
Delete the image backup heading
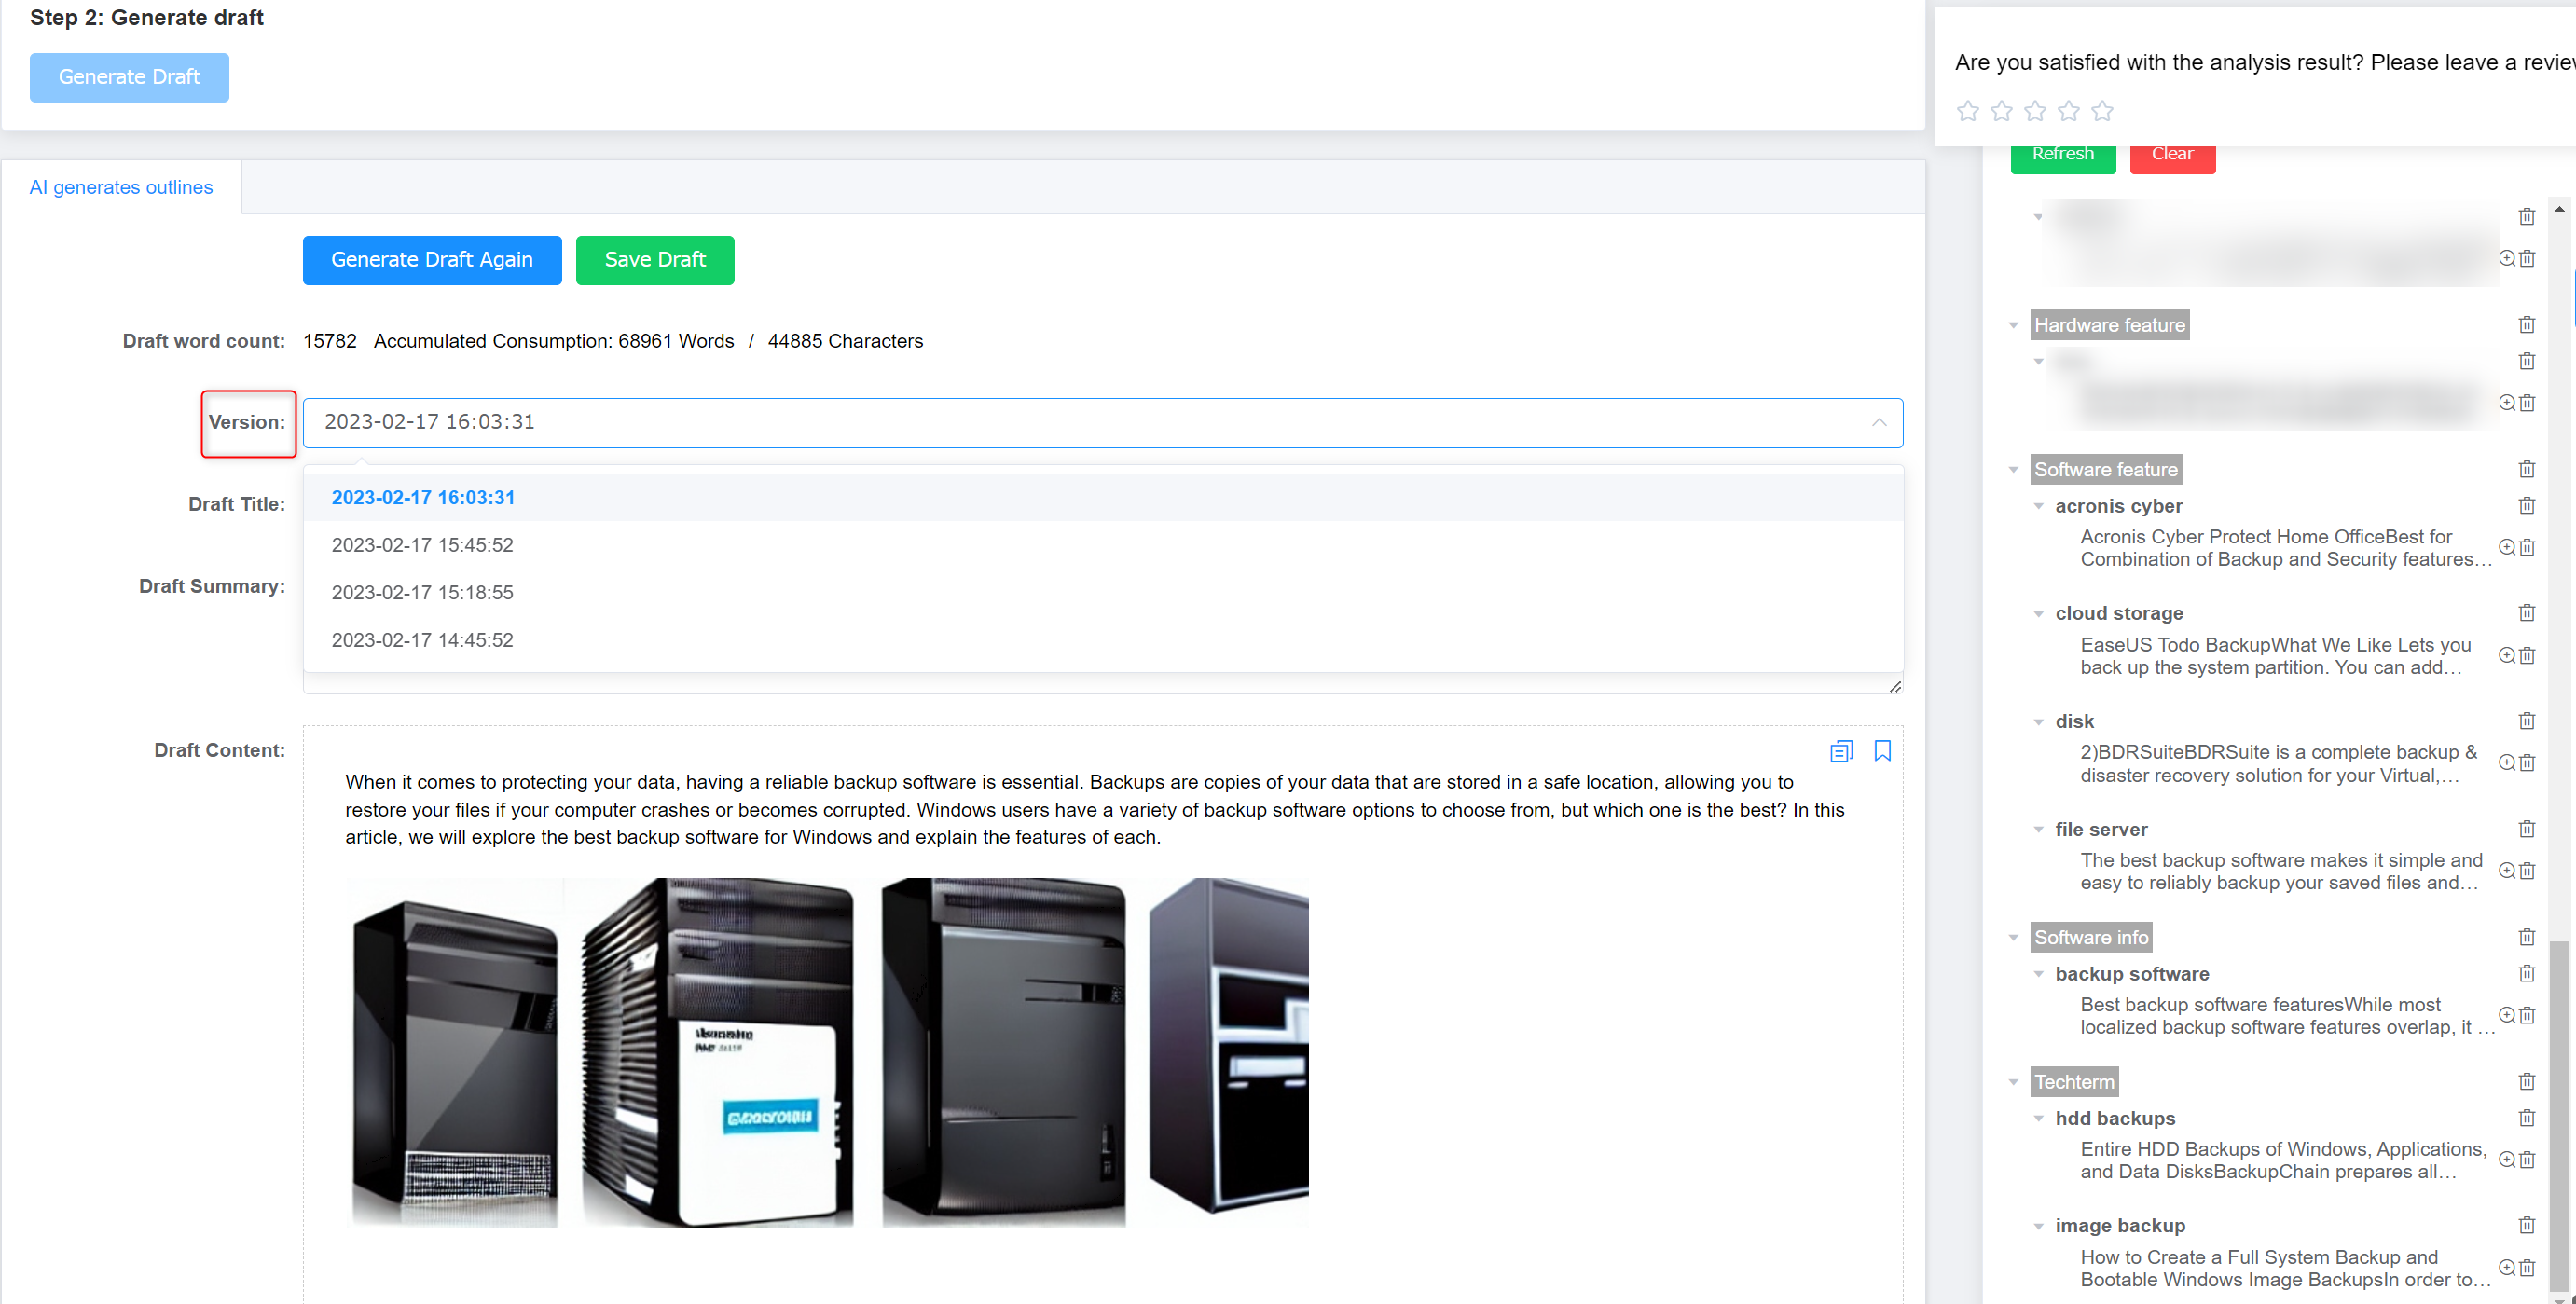[2527, 1225]
